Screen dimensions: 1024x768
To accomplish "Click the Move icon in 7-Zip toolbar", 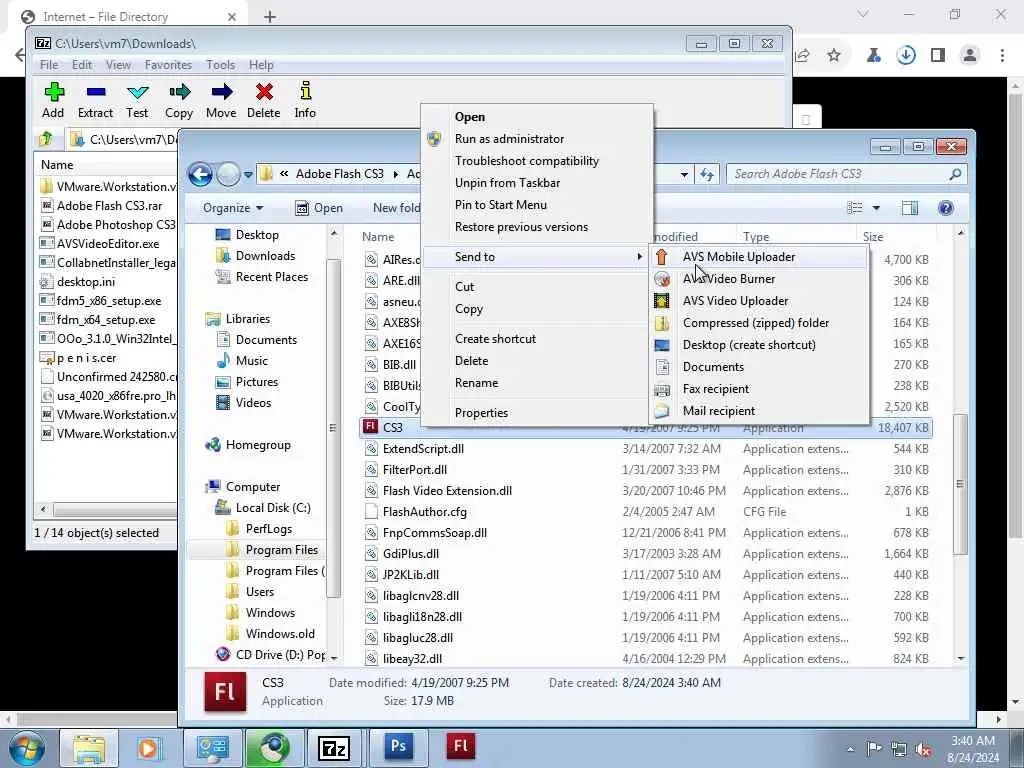I will (x=221, y=93).
